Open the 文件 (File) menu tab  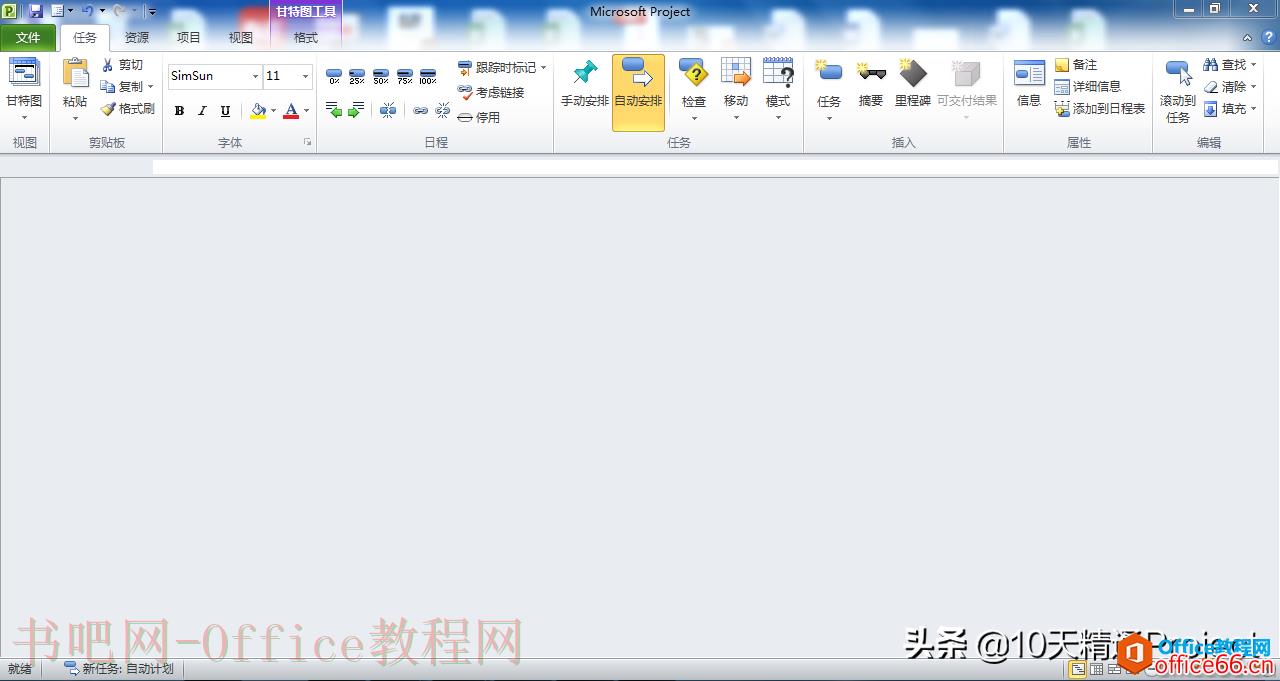[x=28, y=38]
